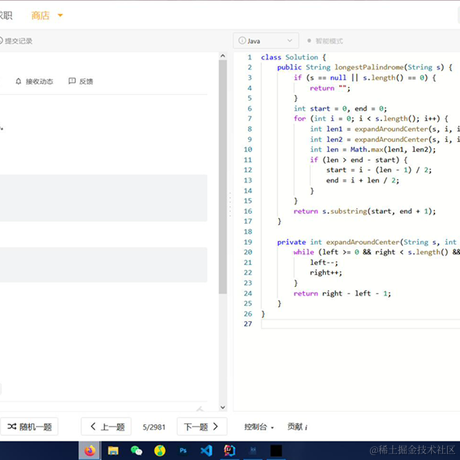Viewport: 460px width, 460px height.
Task: Click the for loop header on line 7
Action: pyautogui.click(x=371, y=119)
